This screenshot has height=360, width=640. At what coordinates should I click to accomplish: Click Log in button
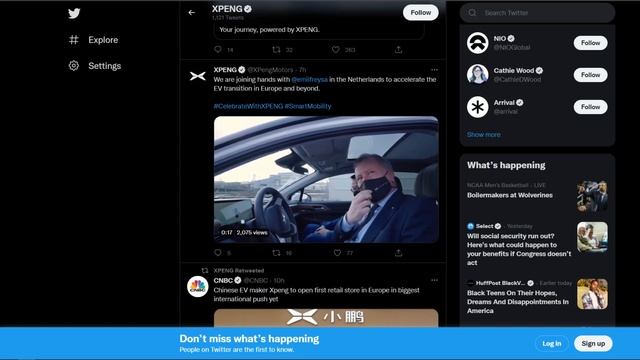(x=551, y=344)
